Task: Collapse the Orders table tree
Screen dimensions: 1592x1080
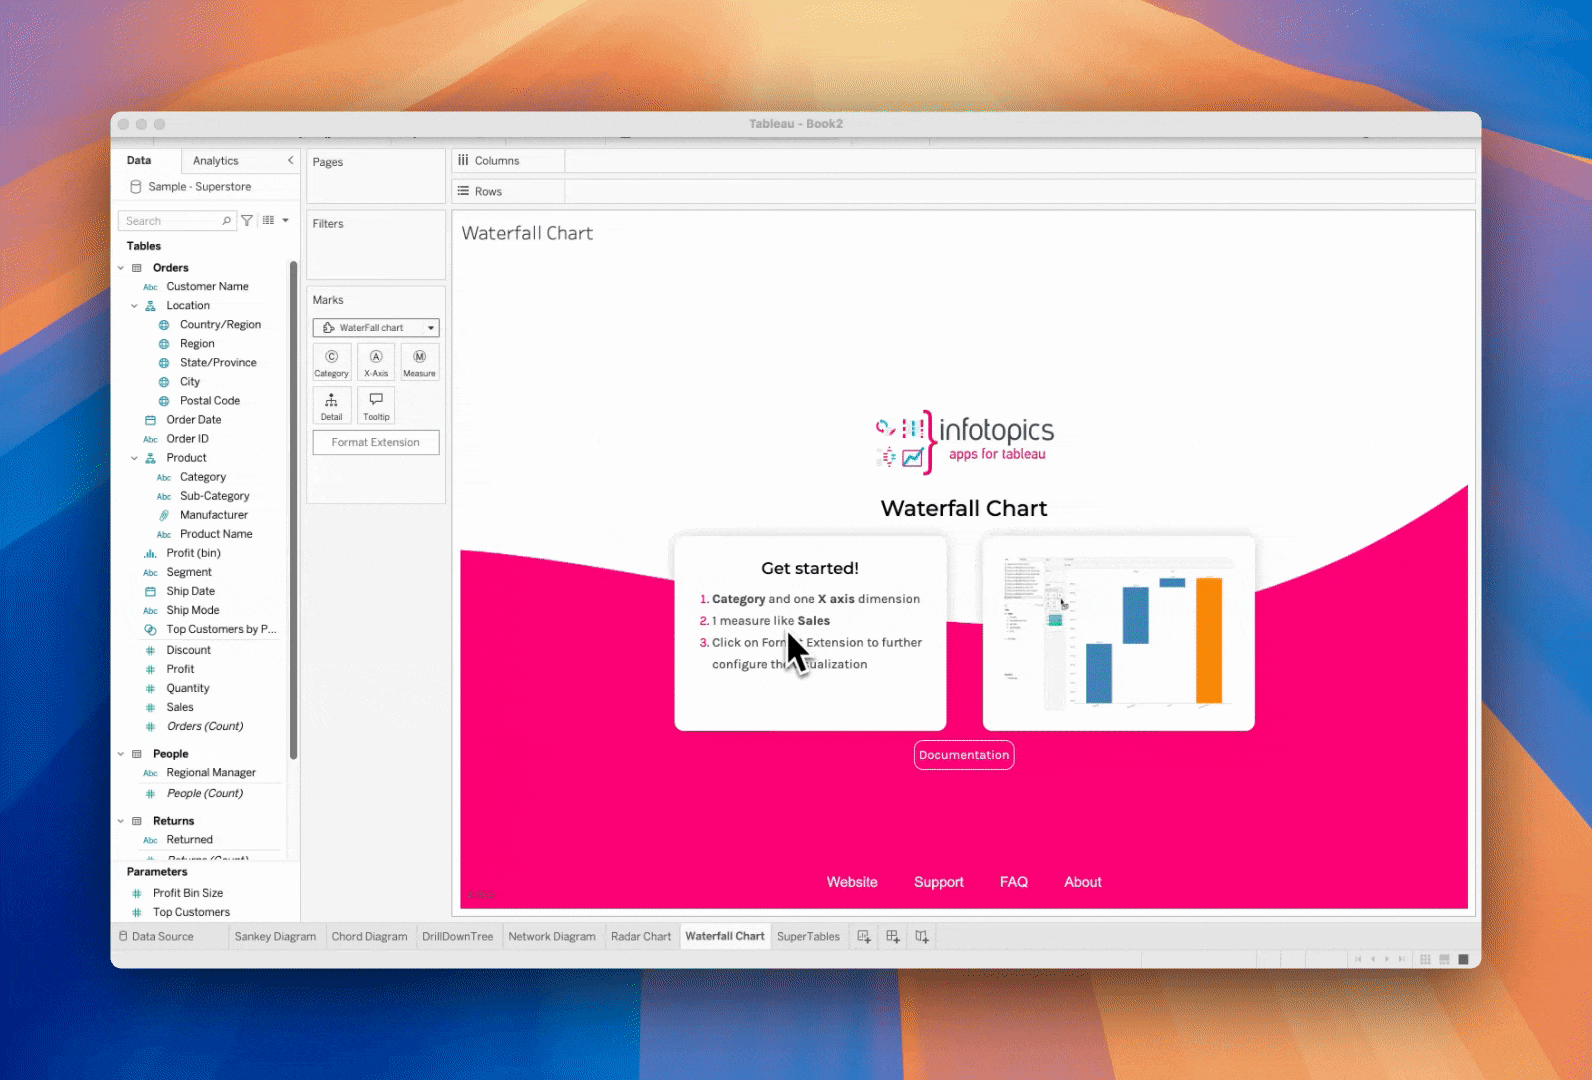Action: [121, 268]
